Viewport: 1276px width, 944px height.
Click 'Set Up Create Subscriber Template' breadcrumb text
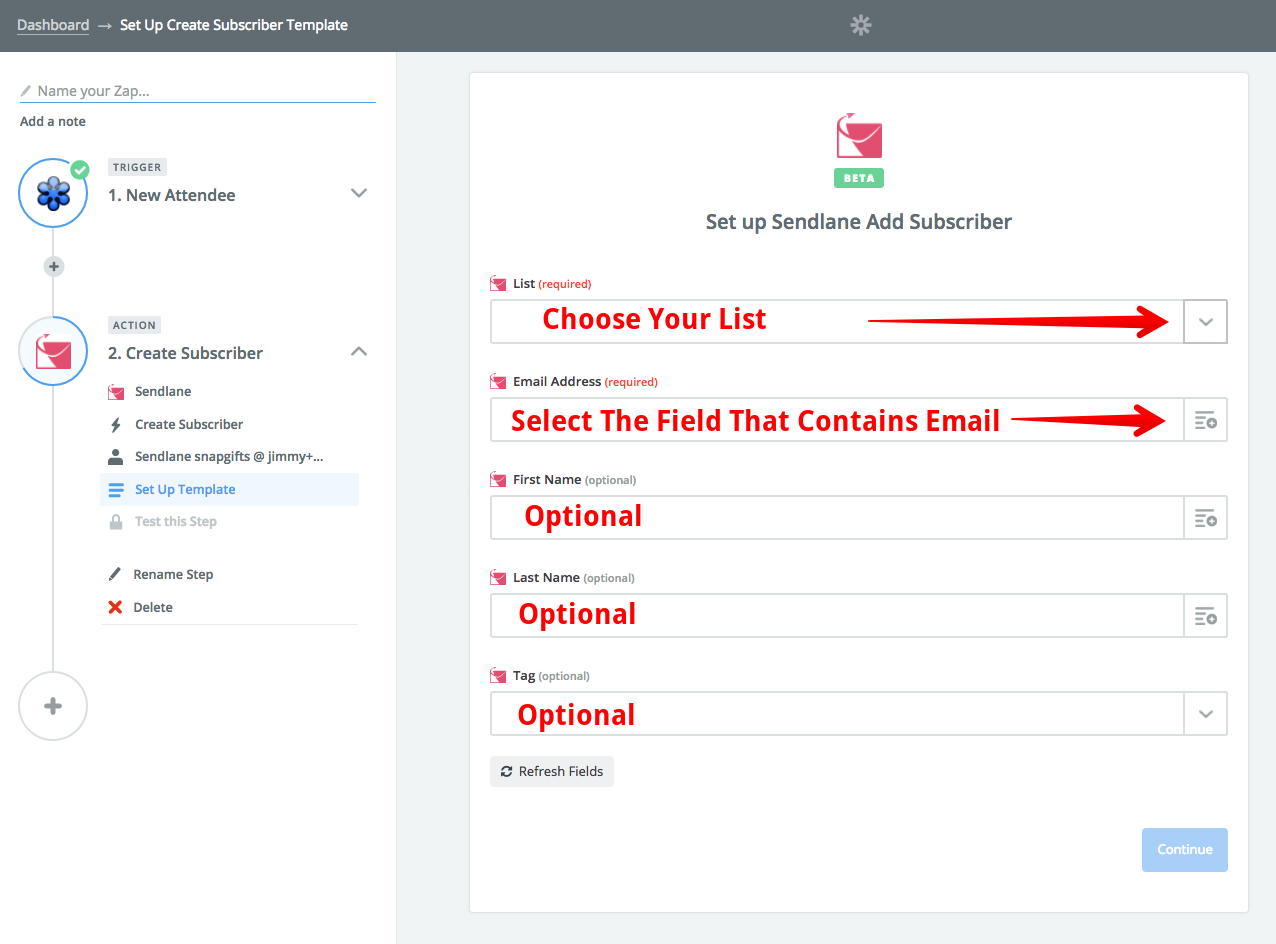(234, 25)
